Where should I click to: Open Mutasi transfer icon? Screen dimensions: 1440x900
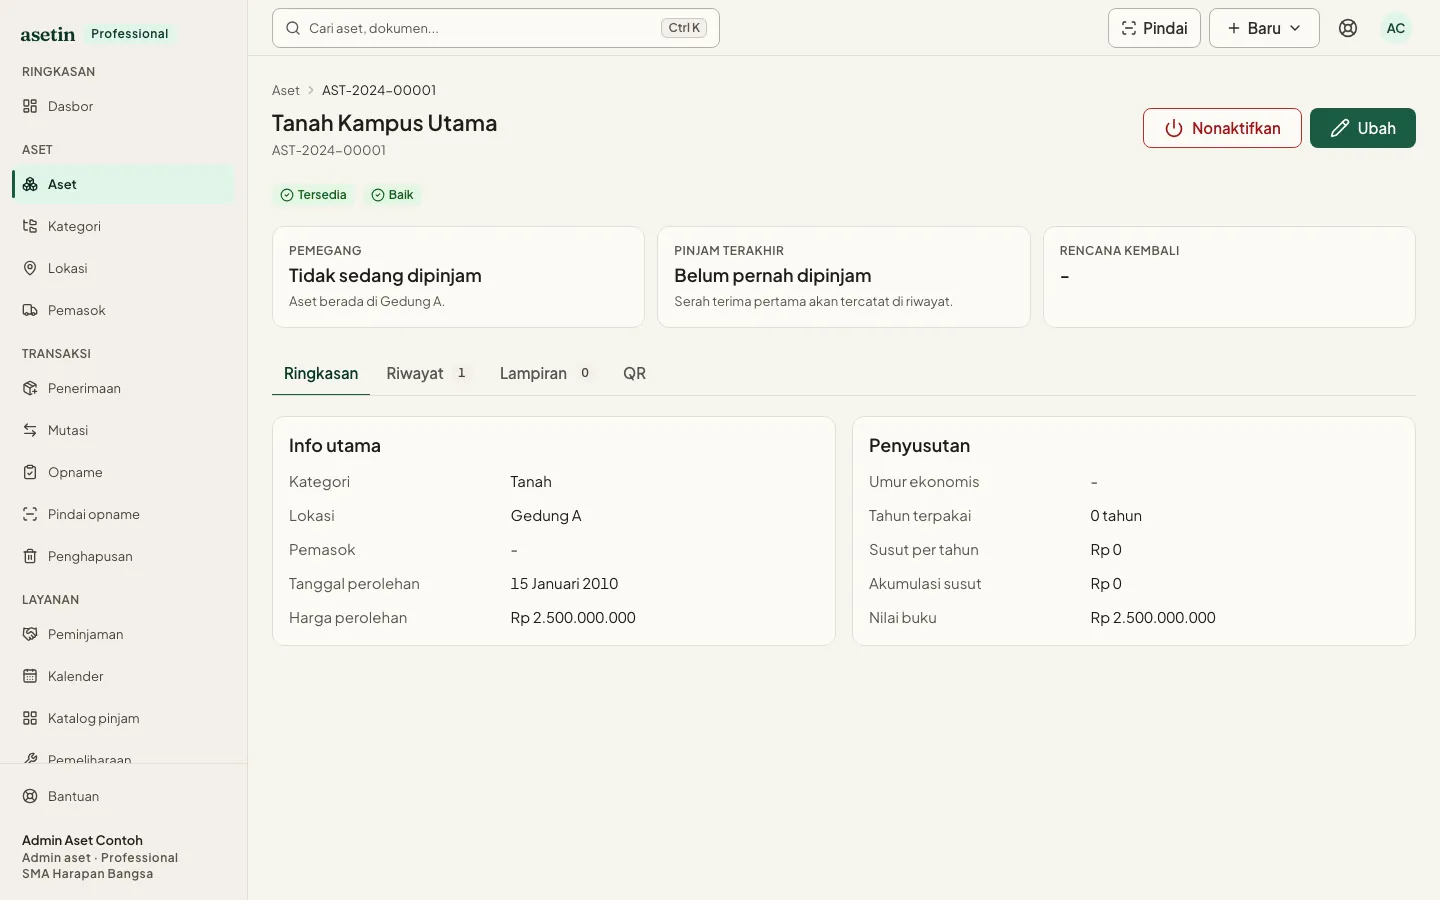30,430
